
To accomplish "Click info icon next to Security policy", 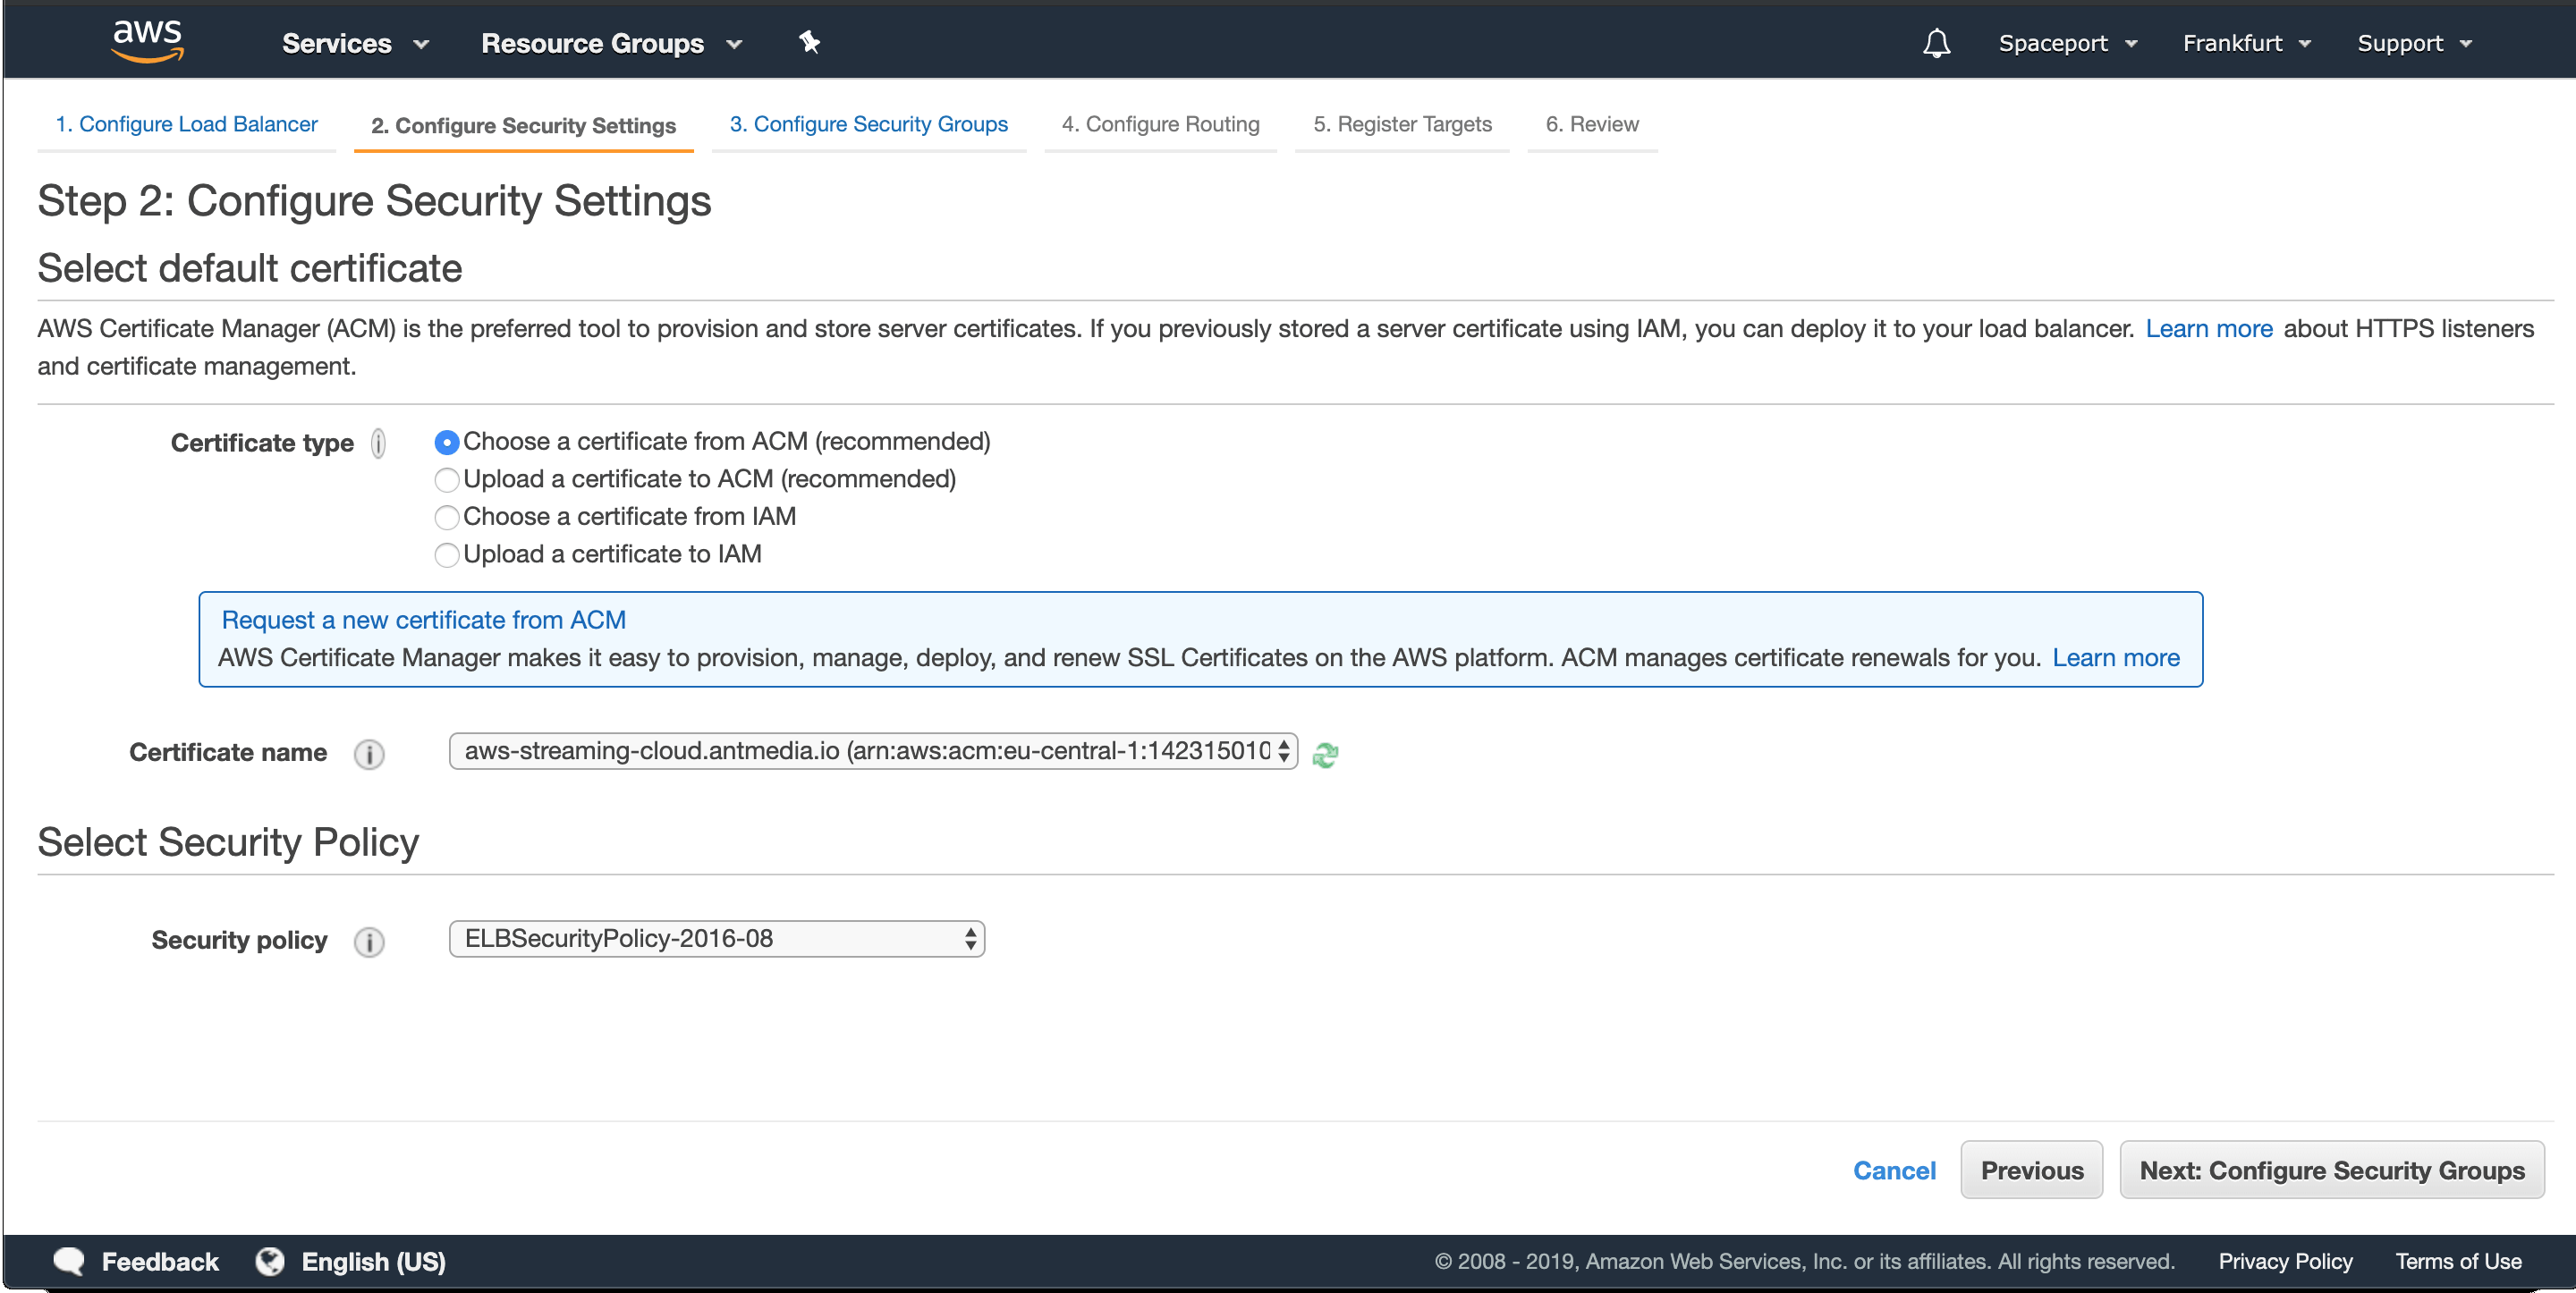I will pos(369,942).
